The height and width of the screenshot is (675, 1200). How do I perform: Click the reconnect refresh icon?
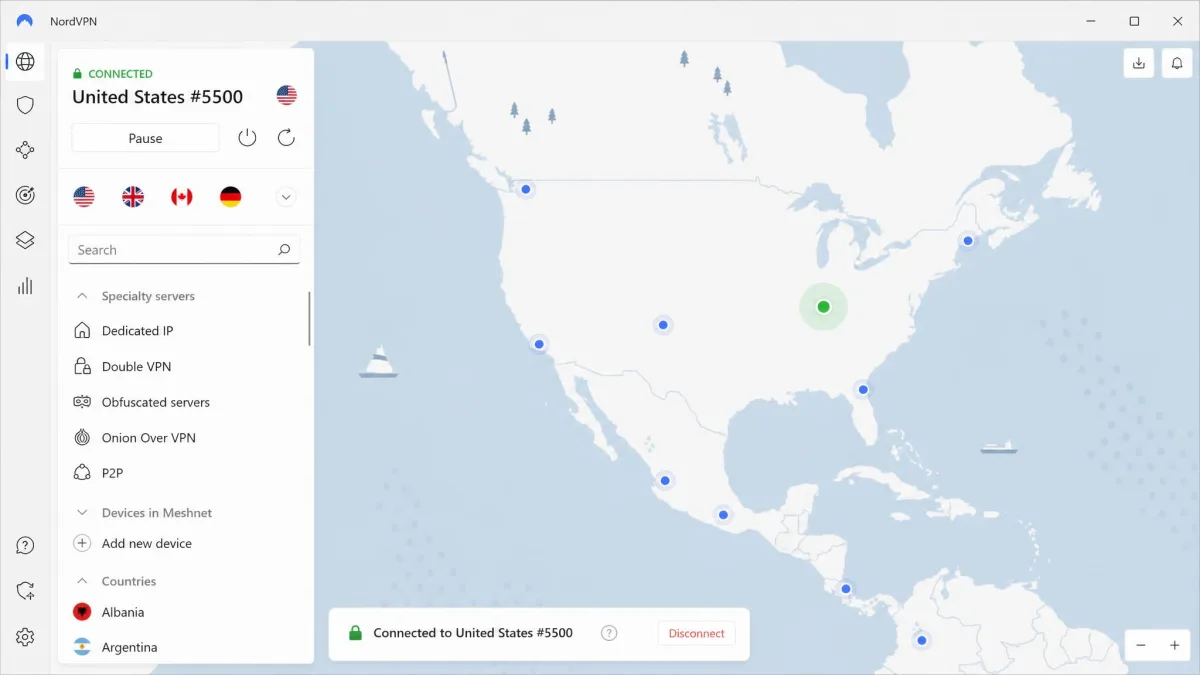pos(286,138)
